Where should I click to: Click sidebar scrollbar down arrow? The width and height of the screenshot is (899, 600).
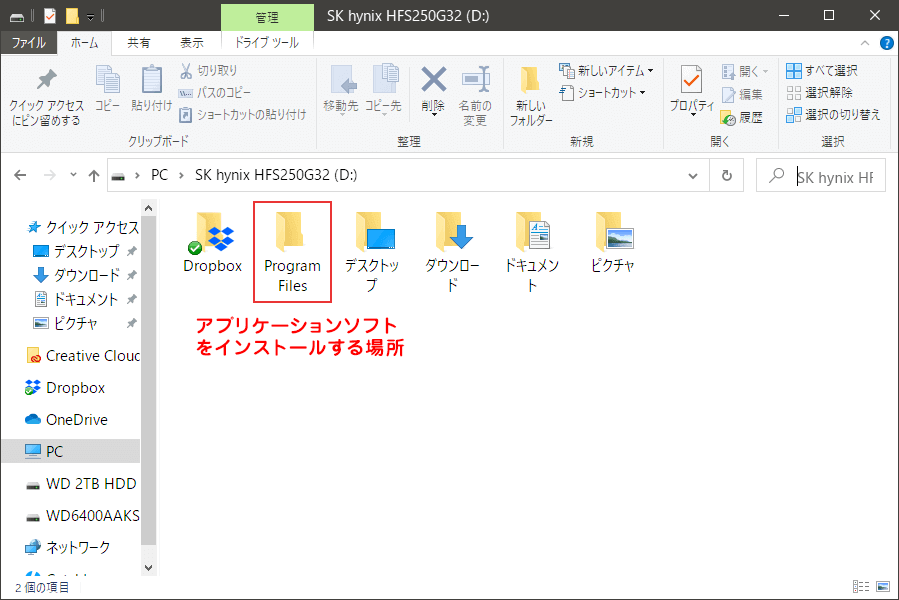click(148, 568)
